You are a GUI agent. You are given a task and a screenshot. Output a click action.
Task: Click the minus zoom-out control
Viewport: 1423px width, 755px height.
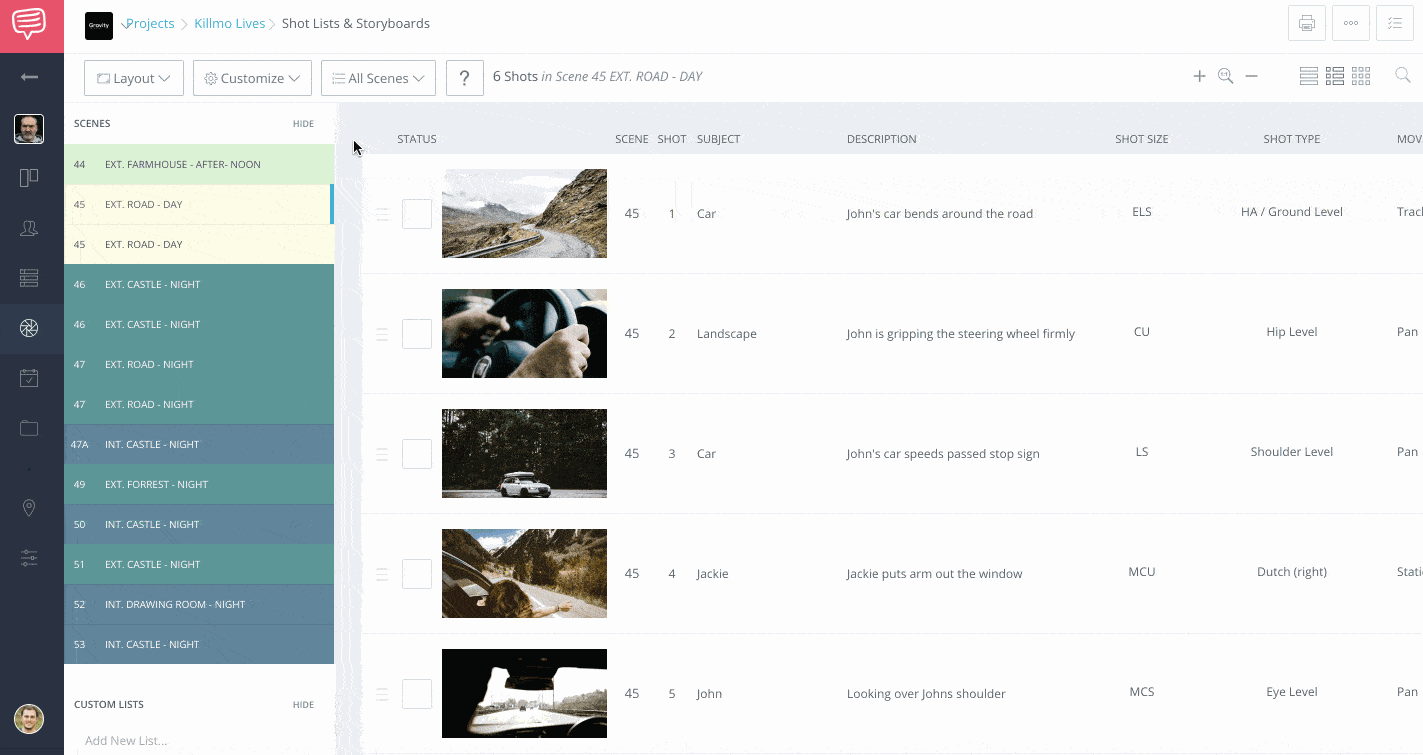(x=1251, y=75)
